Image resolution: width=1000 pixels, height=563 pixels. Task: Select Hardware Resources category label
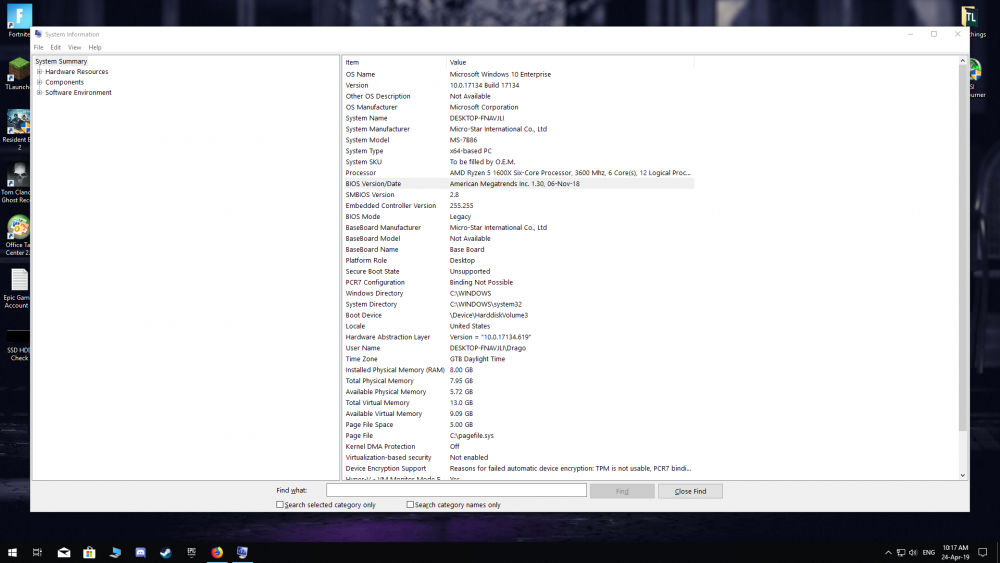77,71
